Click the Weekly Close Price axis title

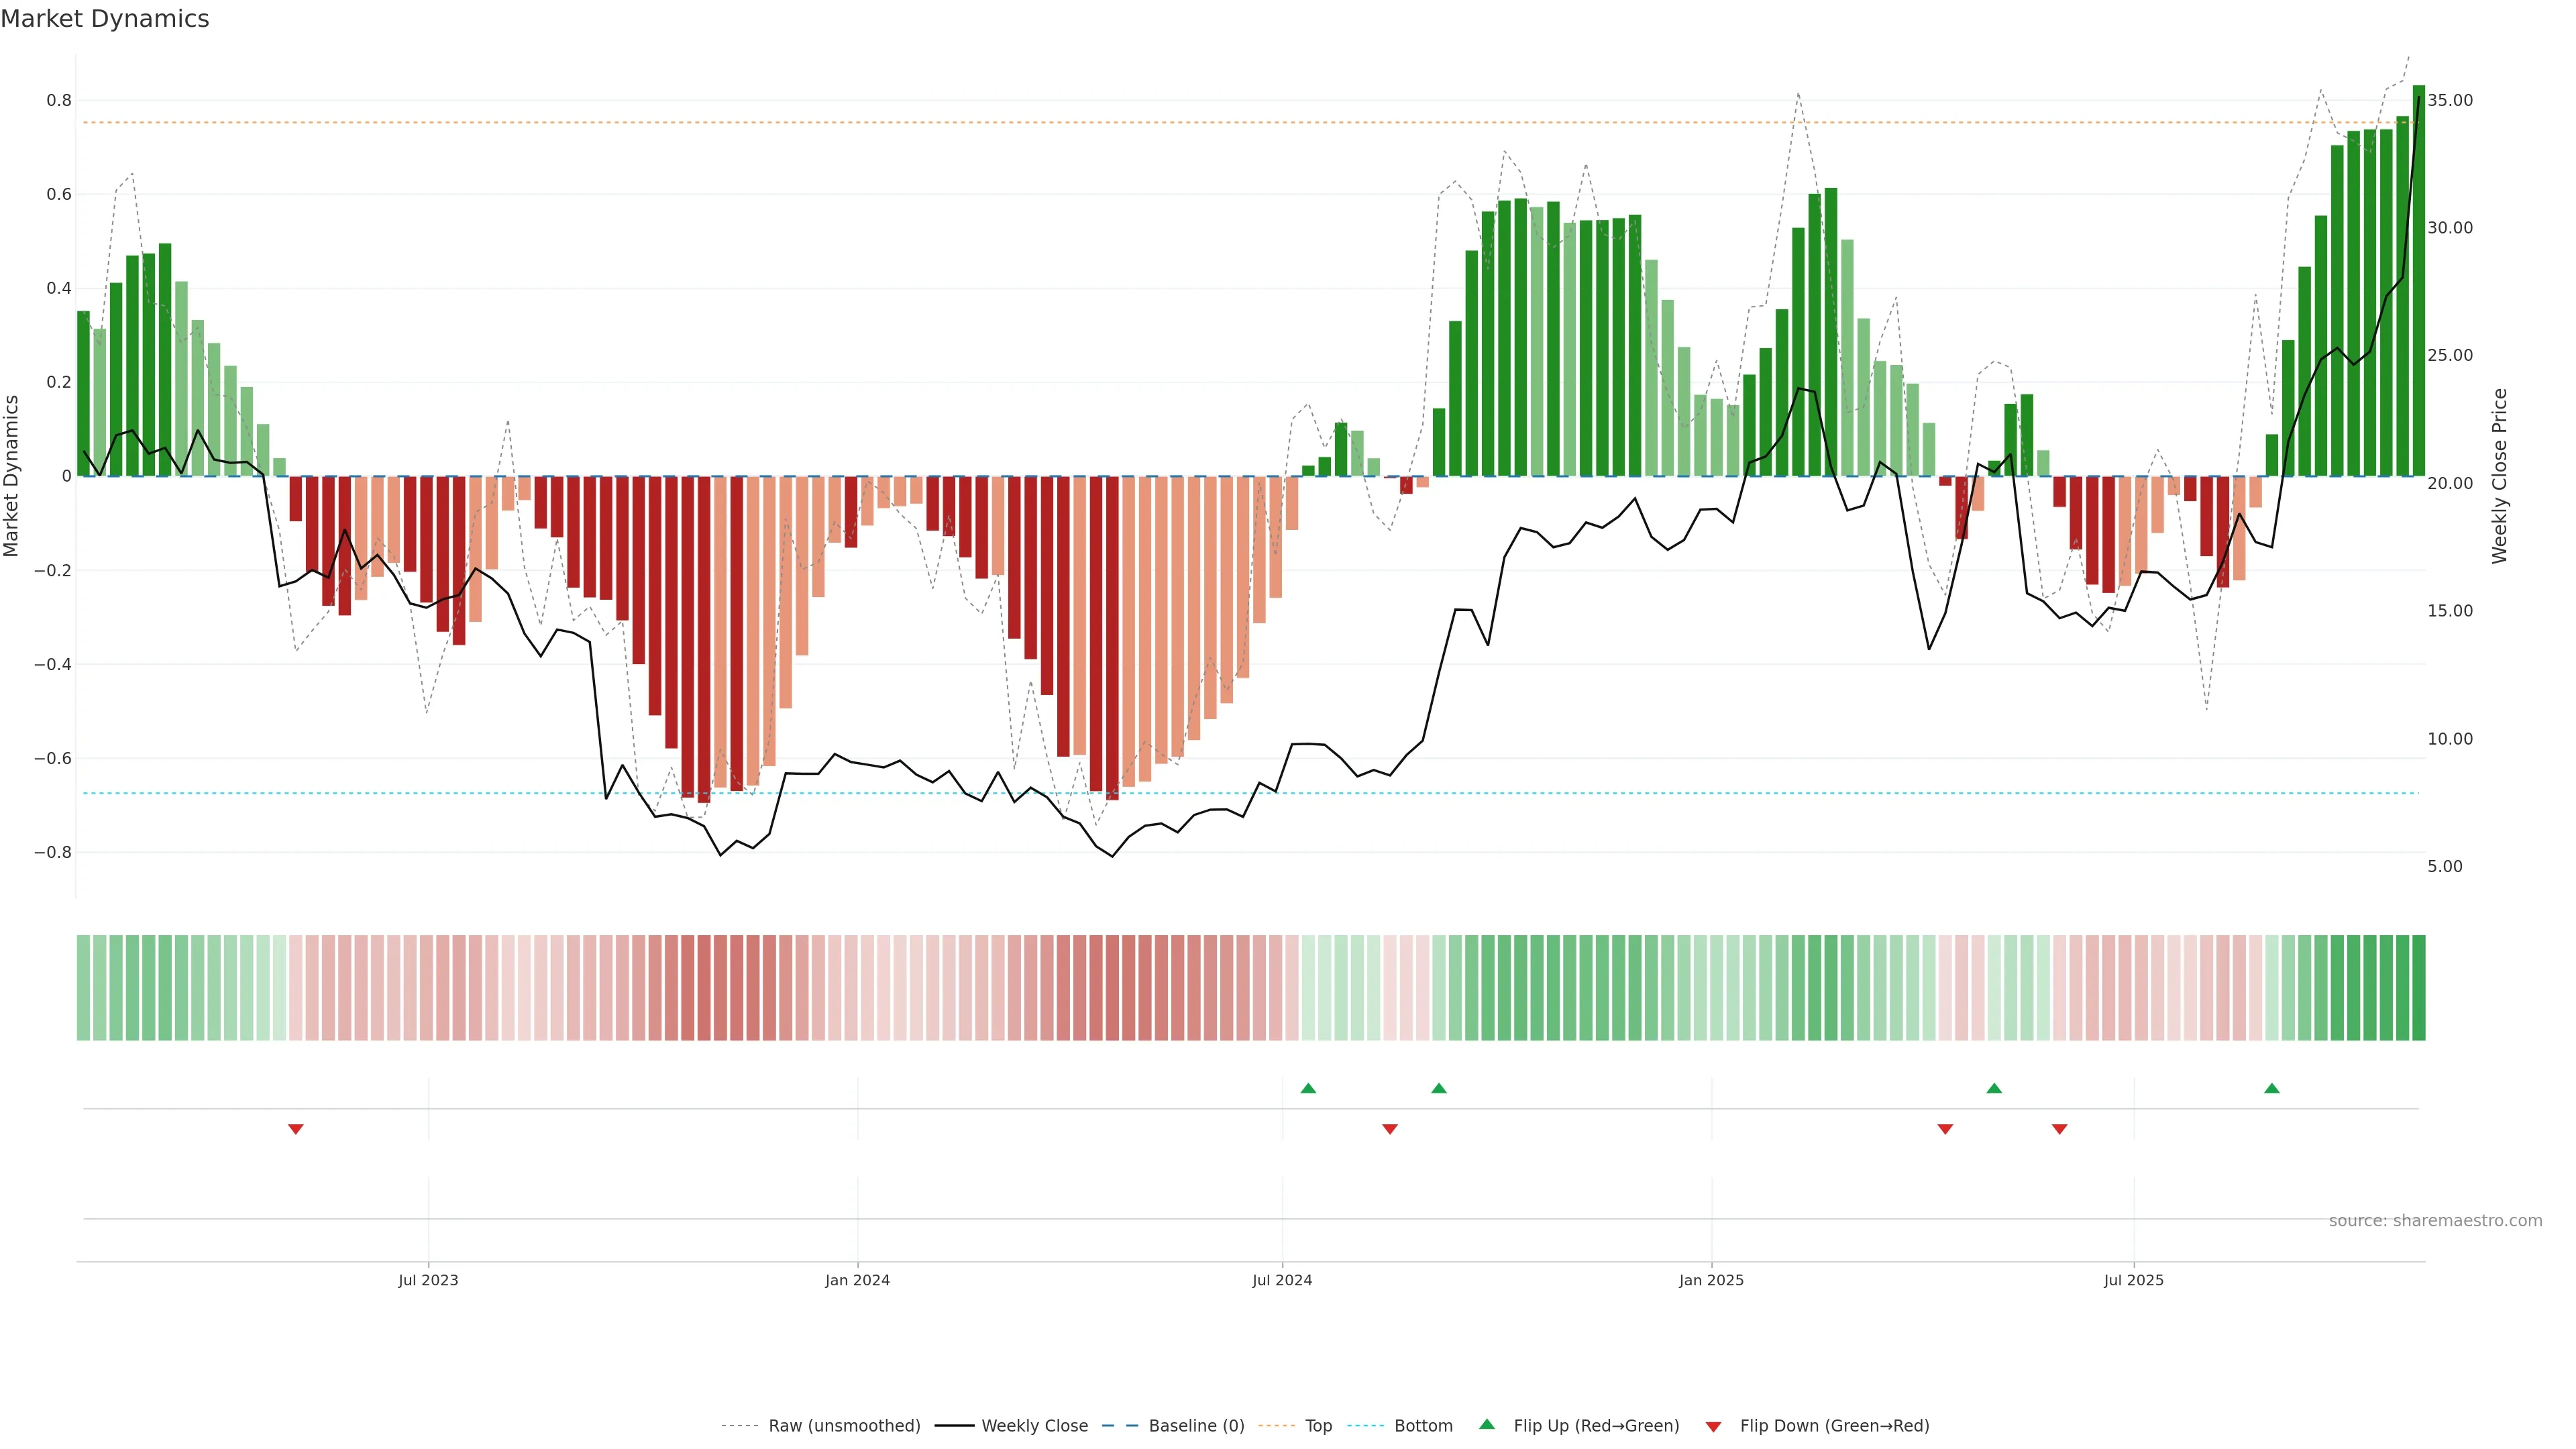coord(2499,476)
